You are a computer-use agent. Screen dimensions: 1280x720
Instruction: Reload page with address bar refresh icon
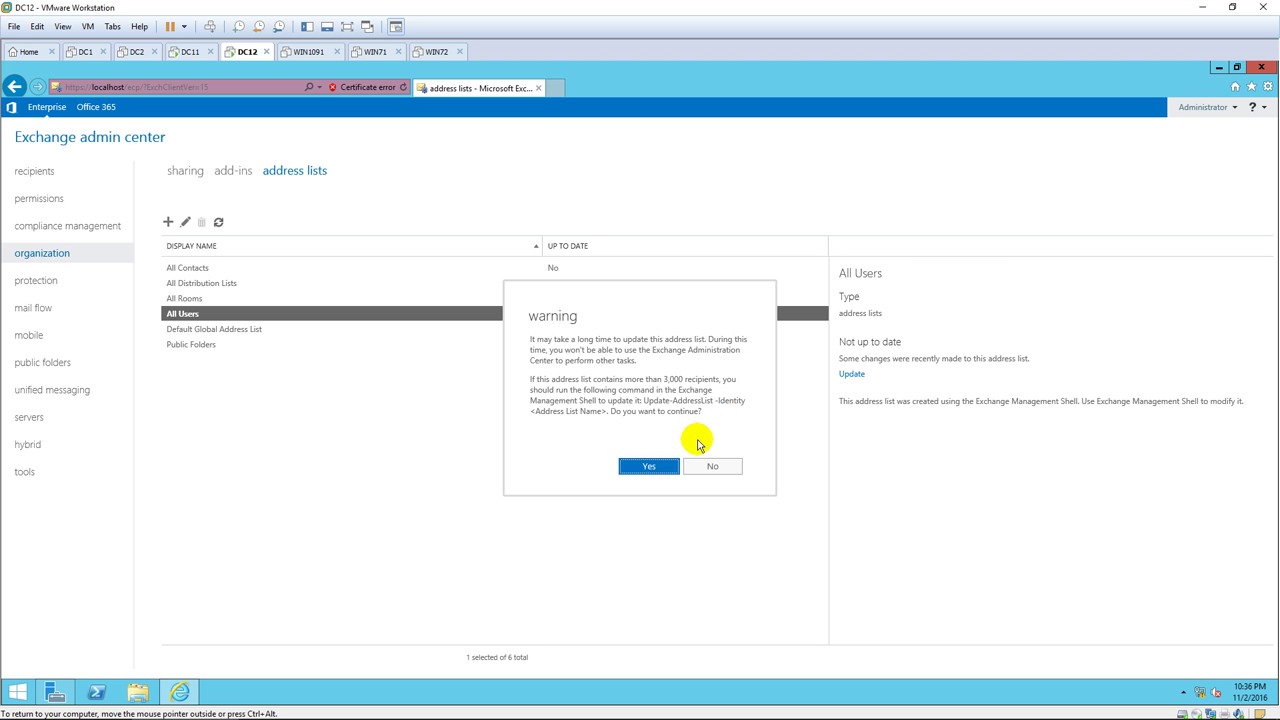(x=403, y=87)
